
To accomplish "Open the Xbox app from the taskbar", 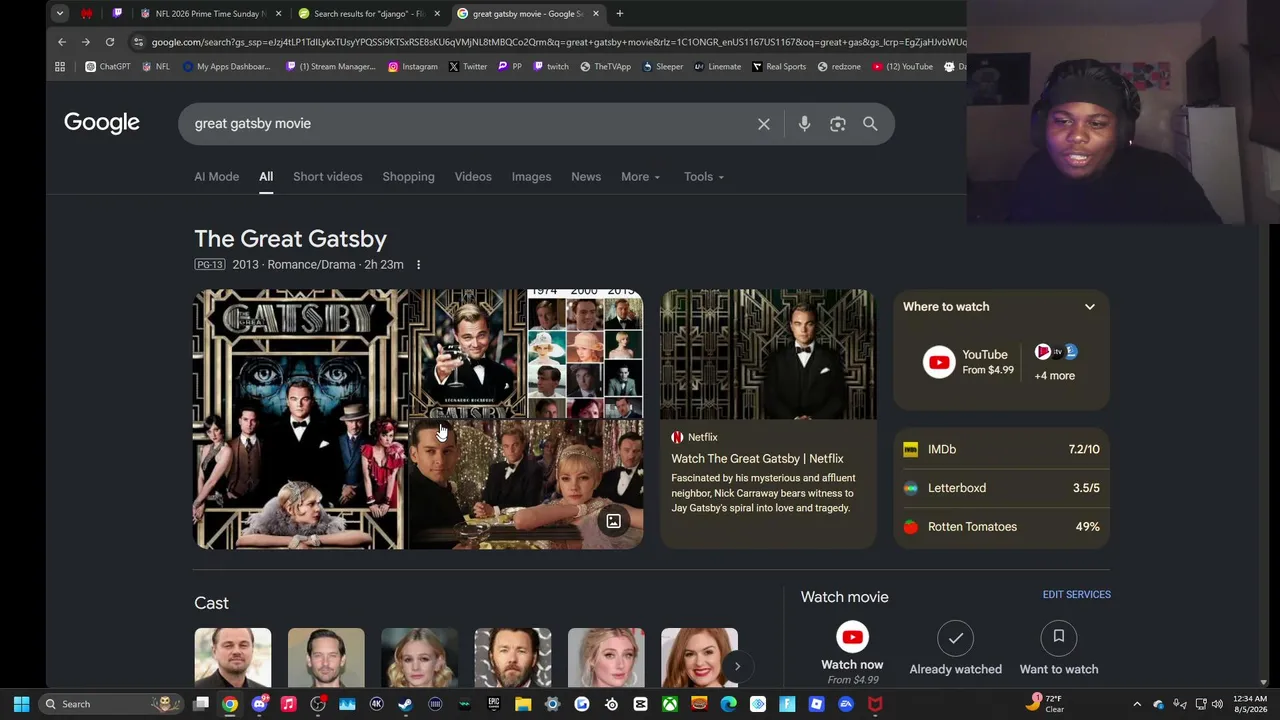I will coord(670,704).
